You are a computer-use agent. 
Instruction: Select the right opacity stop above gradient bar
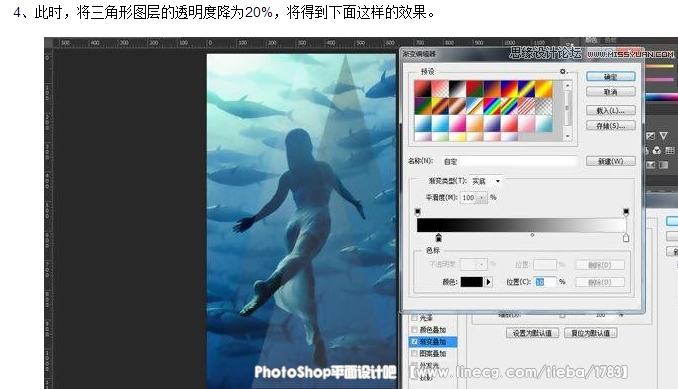pos(626,212)
